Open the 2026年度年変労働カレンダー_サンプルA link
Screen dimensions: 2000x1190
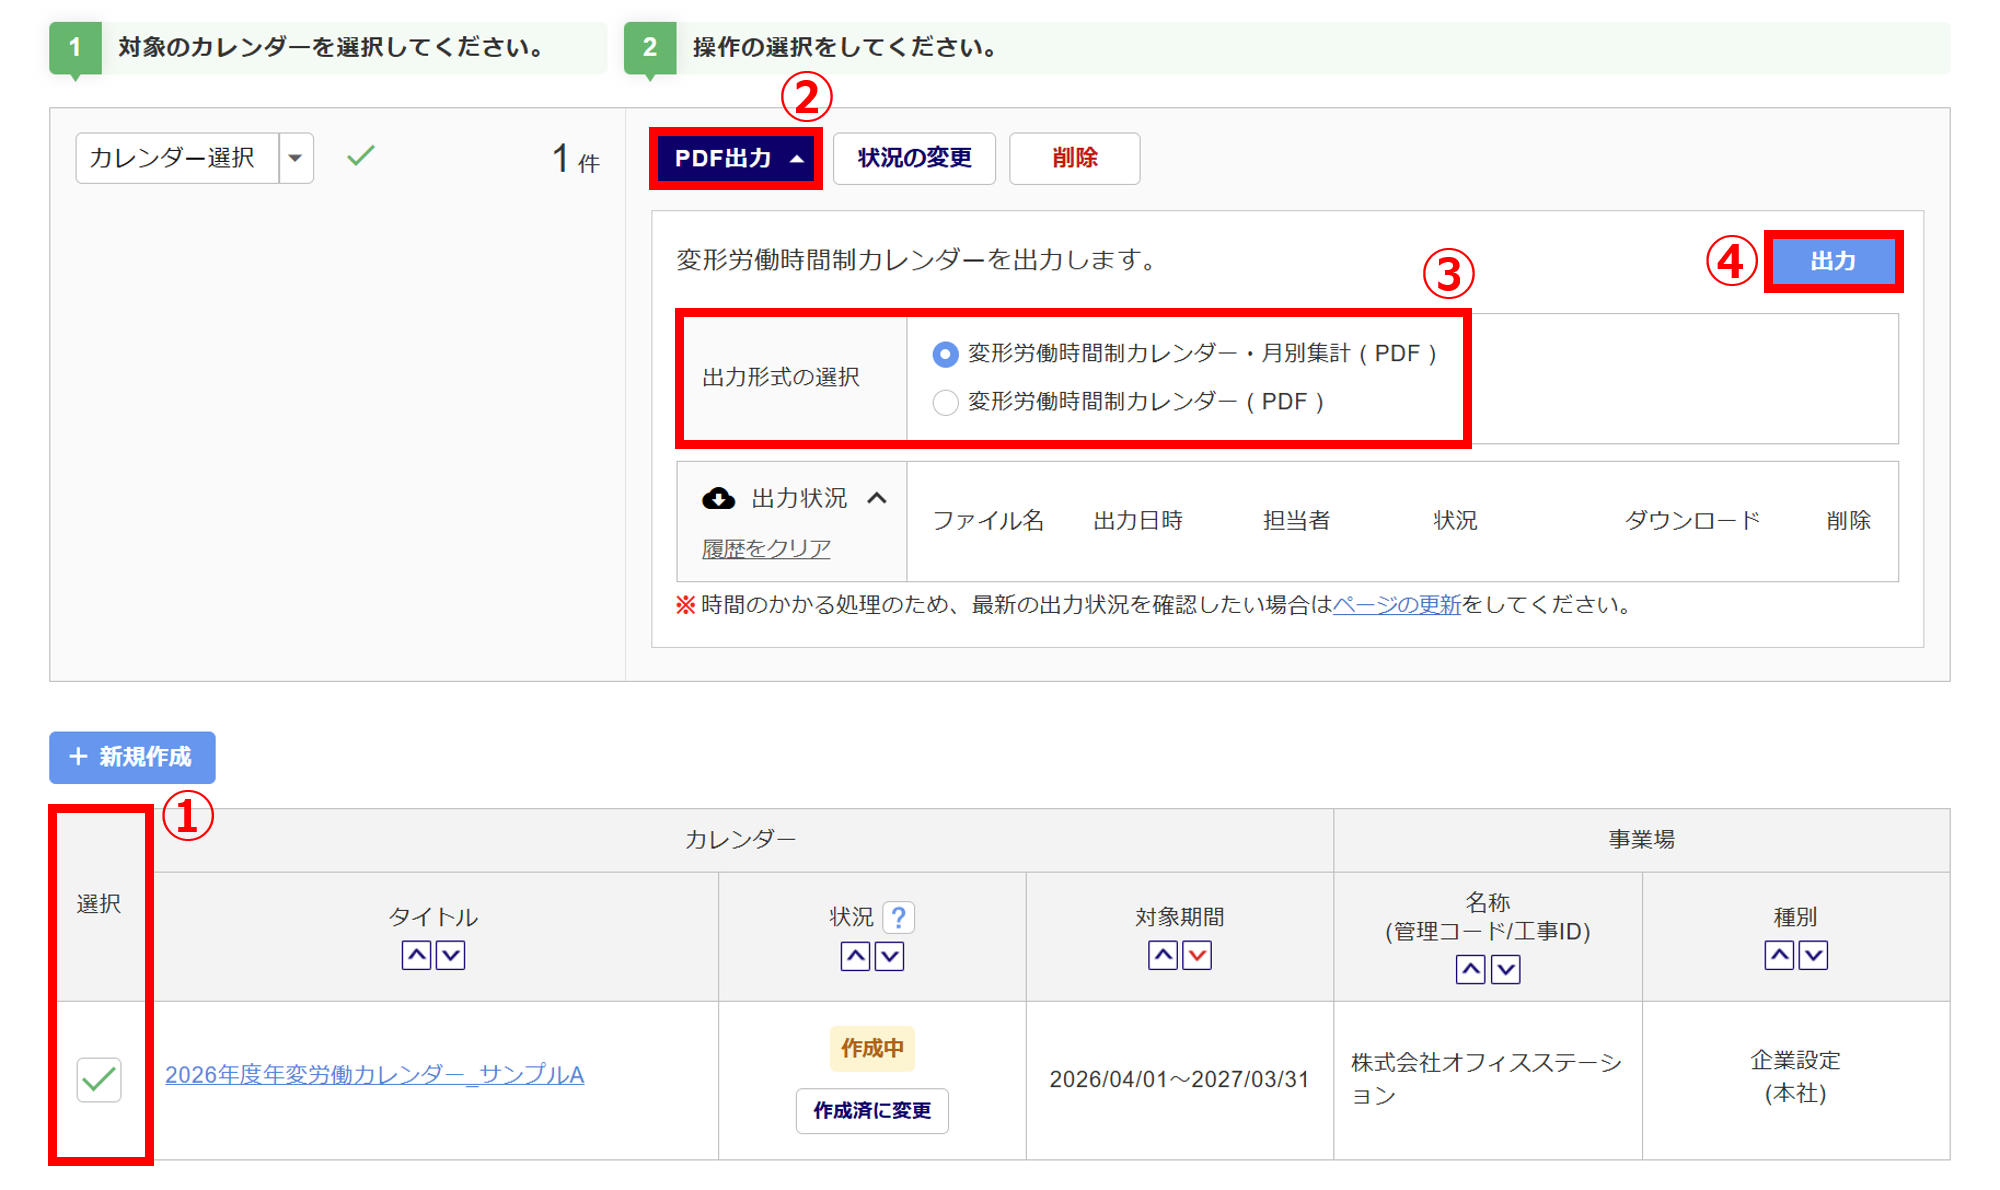374,1074
